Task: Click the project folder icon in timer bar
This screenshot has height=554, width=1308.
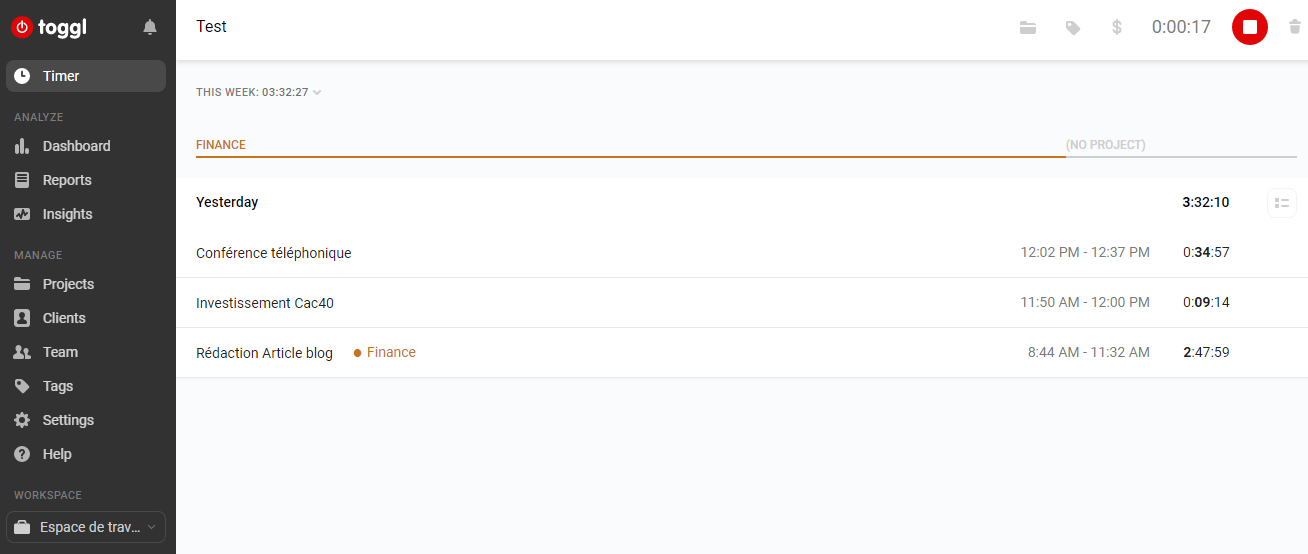Action: pos(1028,28)
